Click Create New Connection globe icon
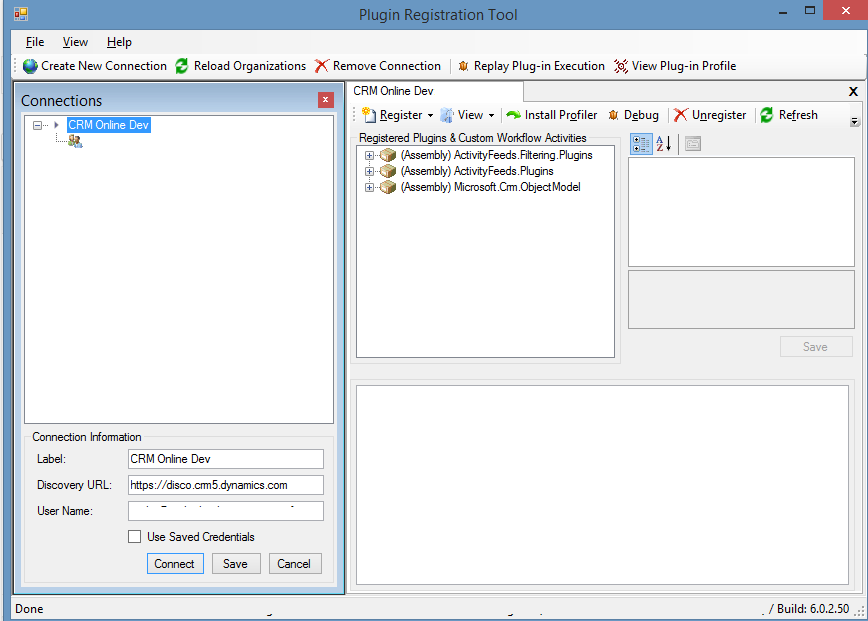868x621 pixels. [x=30, y=66]
